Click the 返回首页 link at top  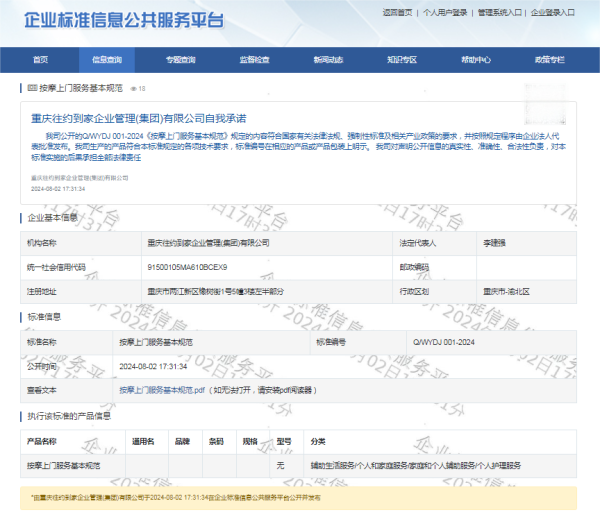[x=397, y=13]
